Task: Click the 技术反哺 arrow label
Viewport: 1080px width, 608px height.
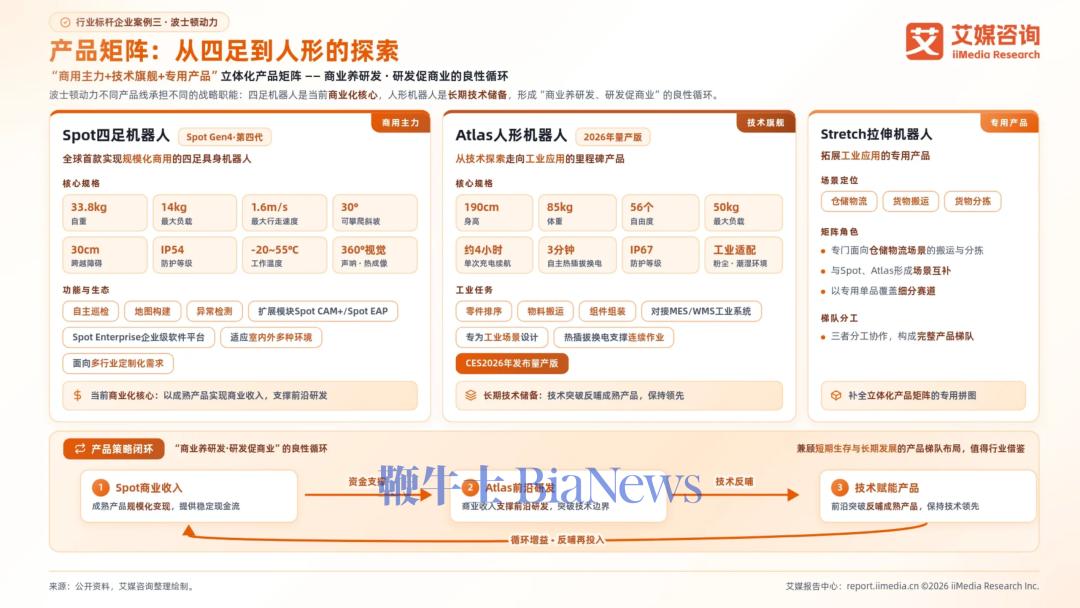Action: pos(734,481)
